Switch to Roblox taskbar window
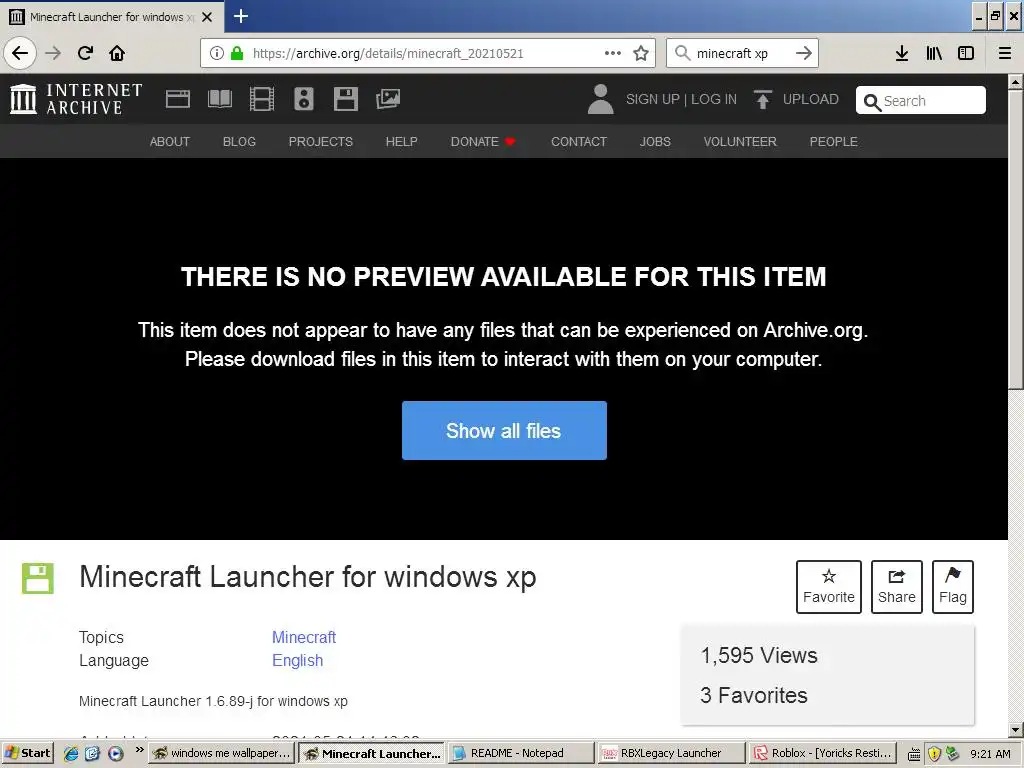This screenshot has height=768, width=1024. point(822,753)
